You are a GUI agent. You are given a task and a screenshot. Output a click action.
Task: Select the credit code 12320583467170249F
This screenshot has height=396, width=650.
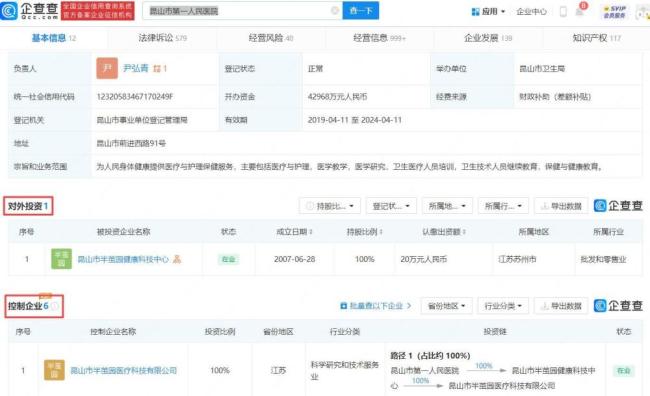click(x=135, y=97)
